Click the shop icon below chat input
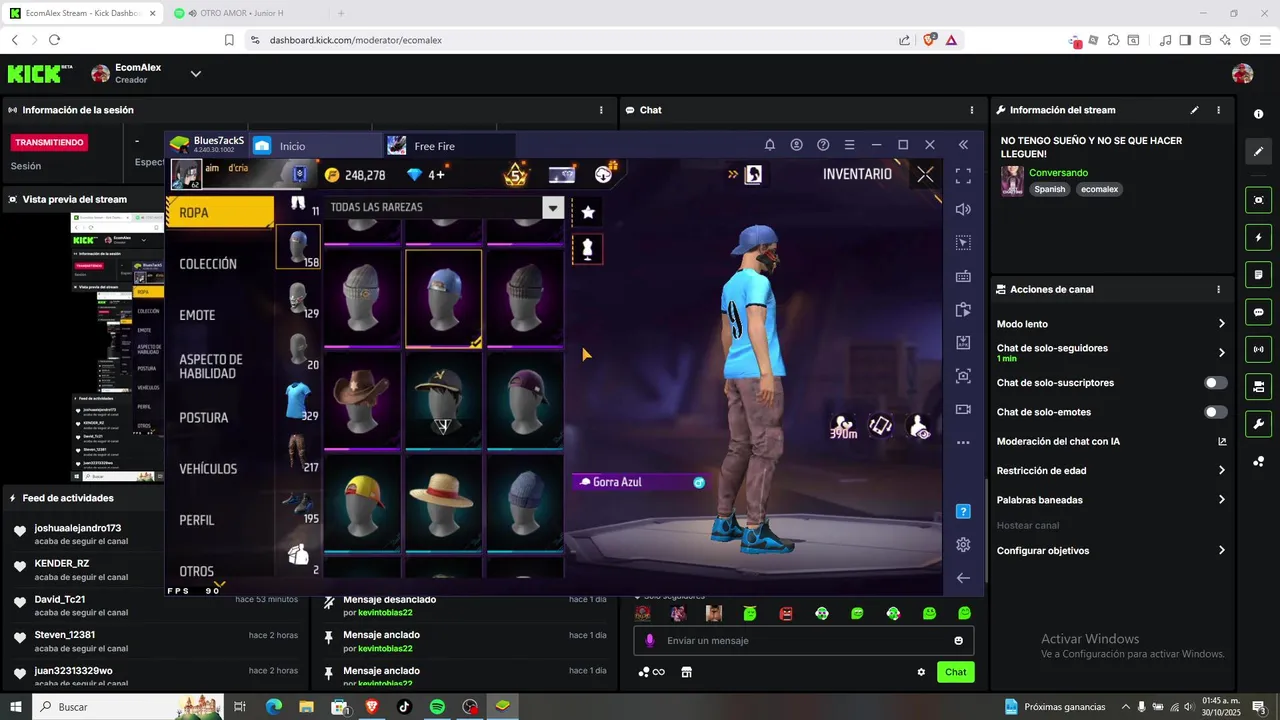Image resolution: width=1280 pixels, height=720 pixels. click(686, 672)
